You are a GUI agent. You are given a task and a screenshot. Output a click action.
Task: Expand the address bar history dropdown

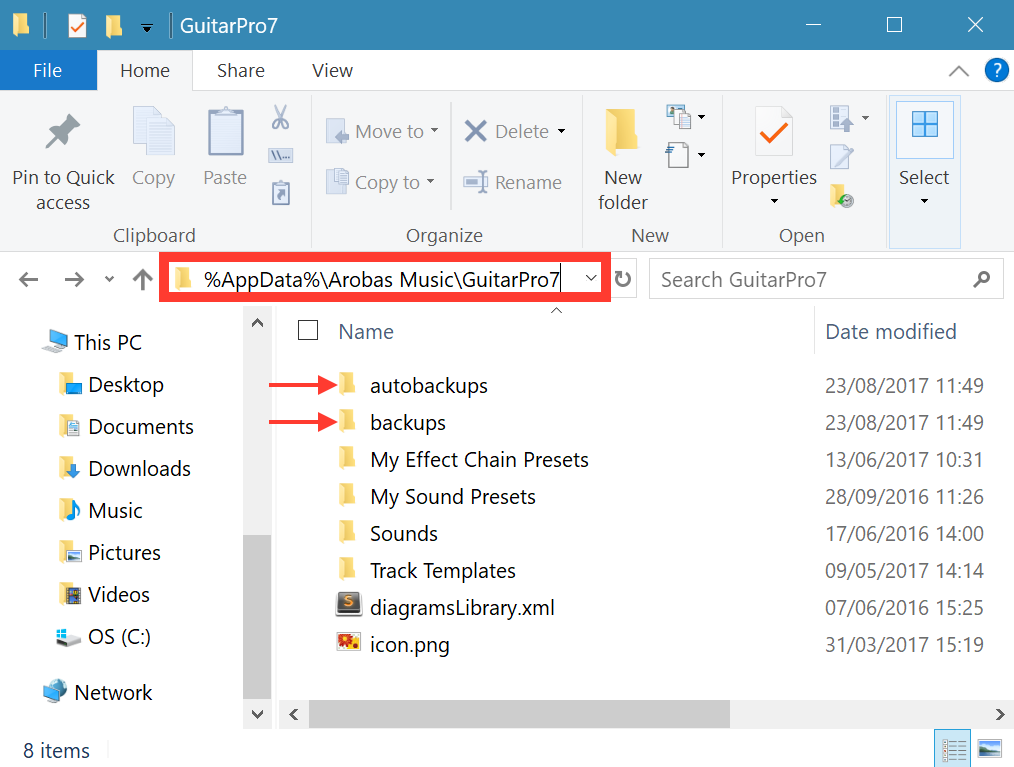point(591,279)
